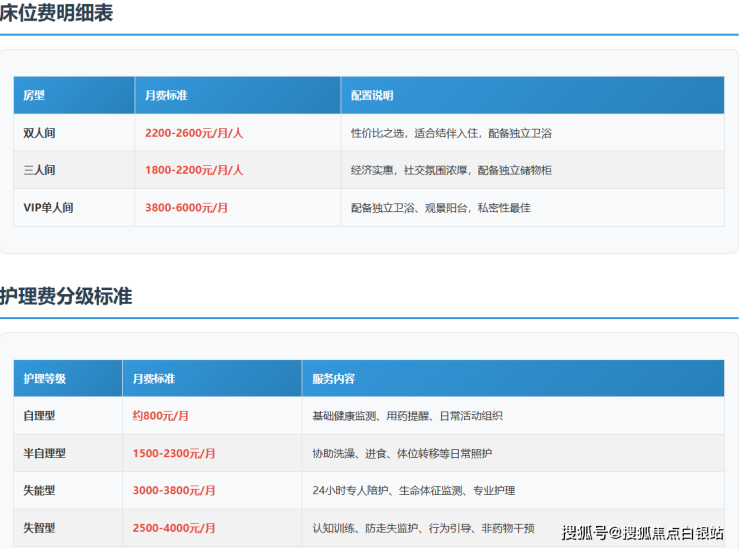Click the 3000-3800元/月 price for 失能型

coord(174,491)
